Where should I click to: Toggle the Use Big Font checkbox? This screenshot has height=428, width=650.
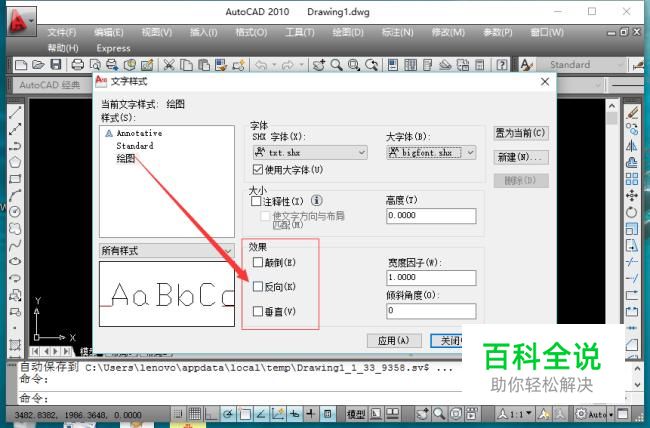258,169
